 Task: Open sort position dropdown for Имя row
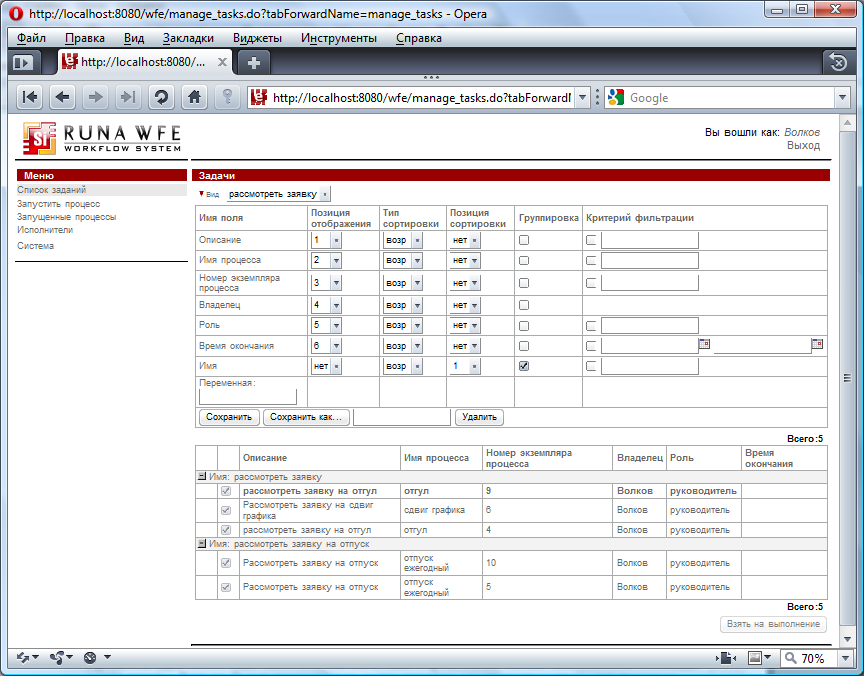[466, 366]
